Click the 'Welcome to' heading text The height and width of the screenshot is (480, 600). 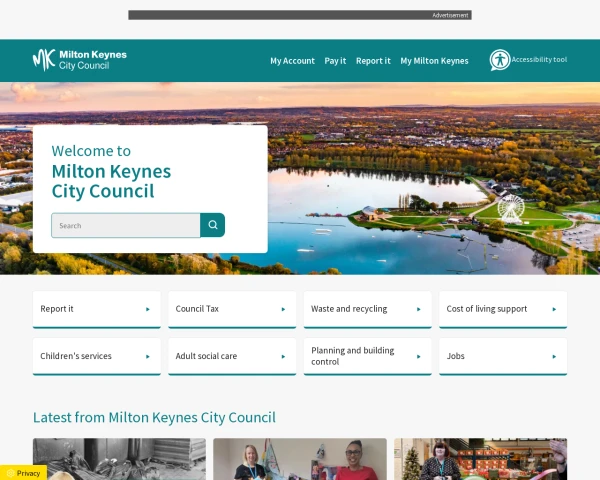tap(91, 151)
